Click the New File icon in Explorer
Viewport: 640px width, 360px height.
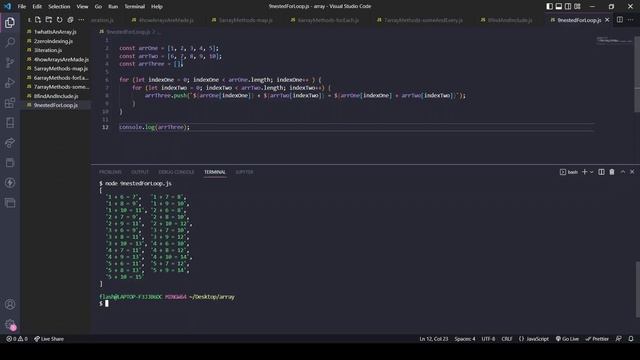click(38, 20)
